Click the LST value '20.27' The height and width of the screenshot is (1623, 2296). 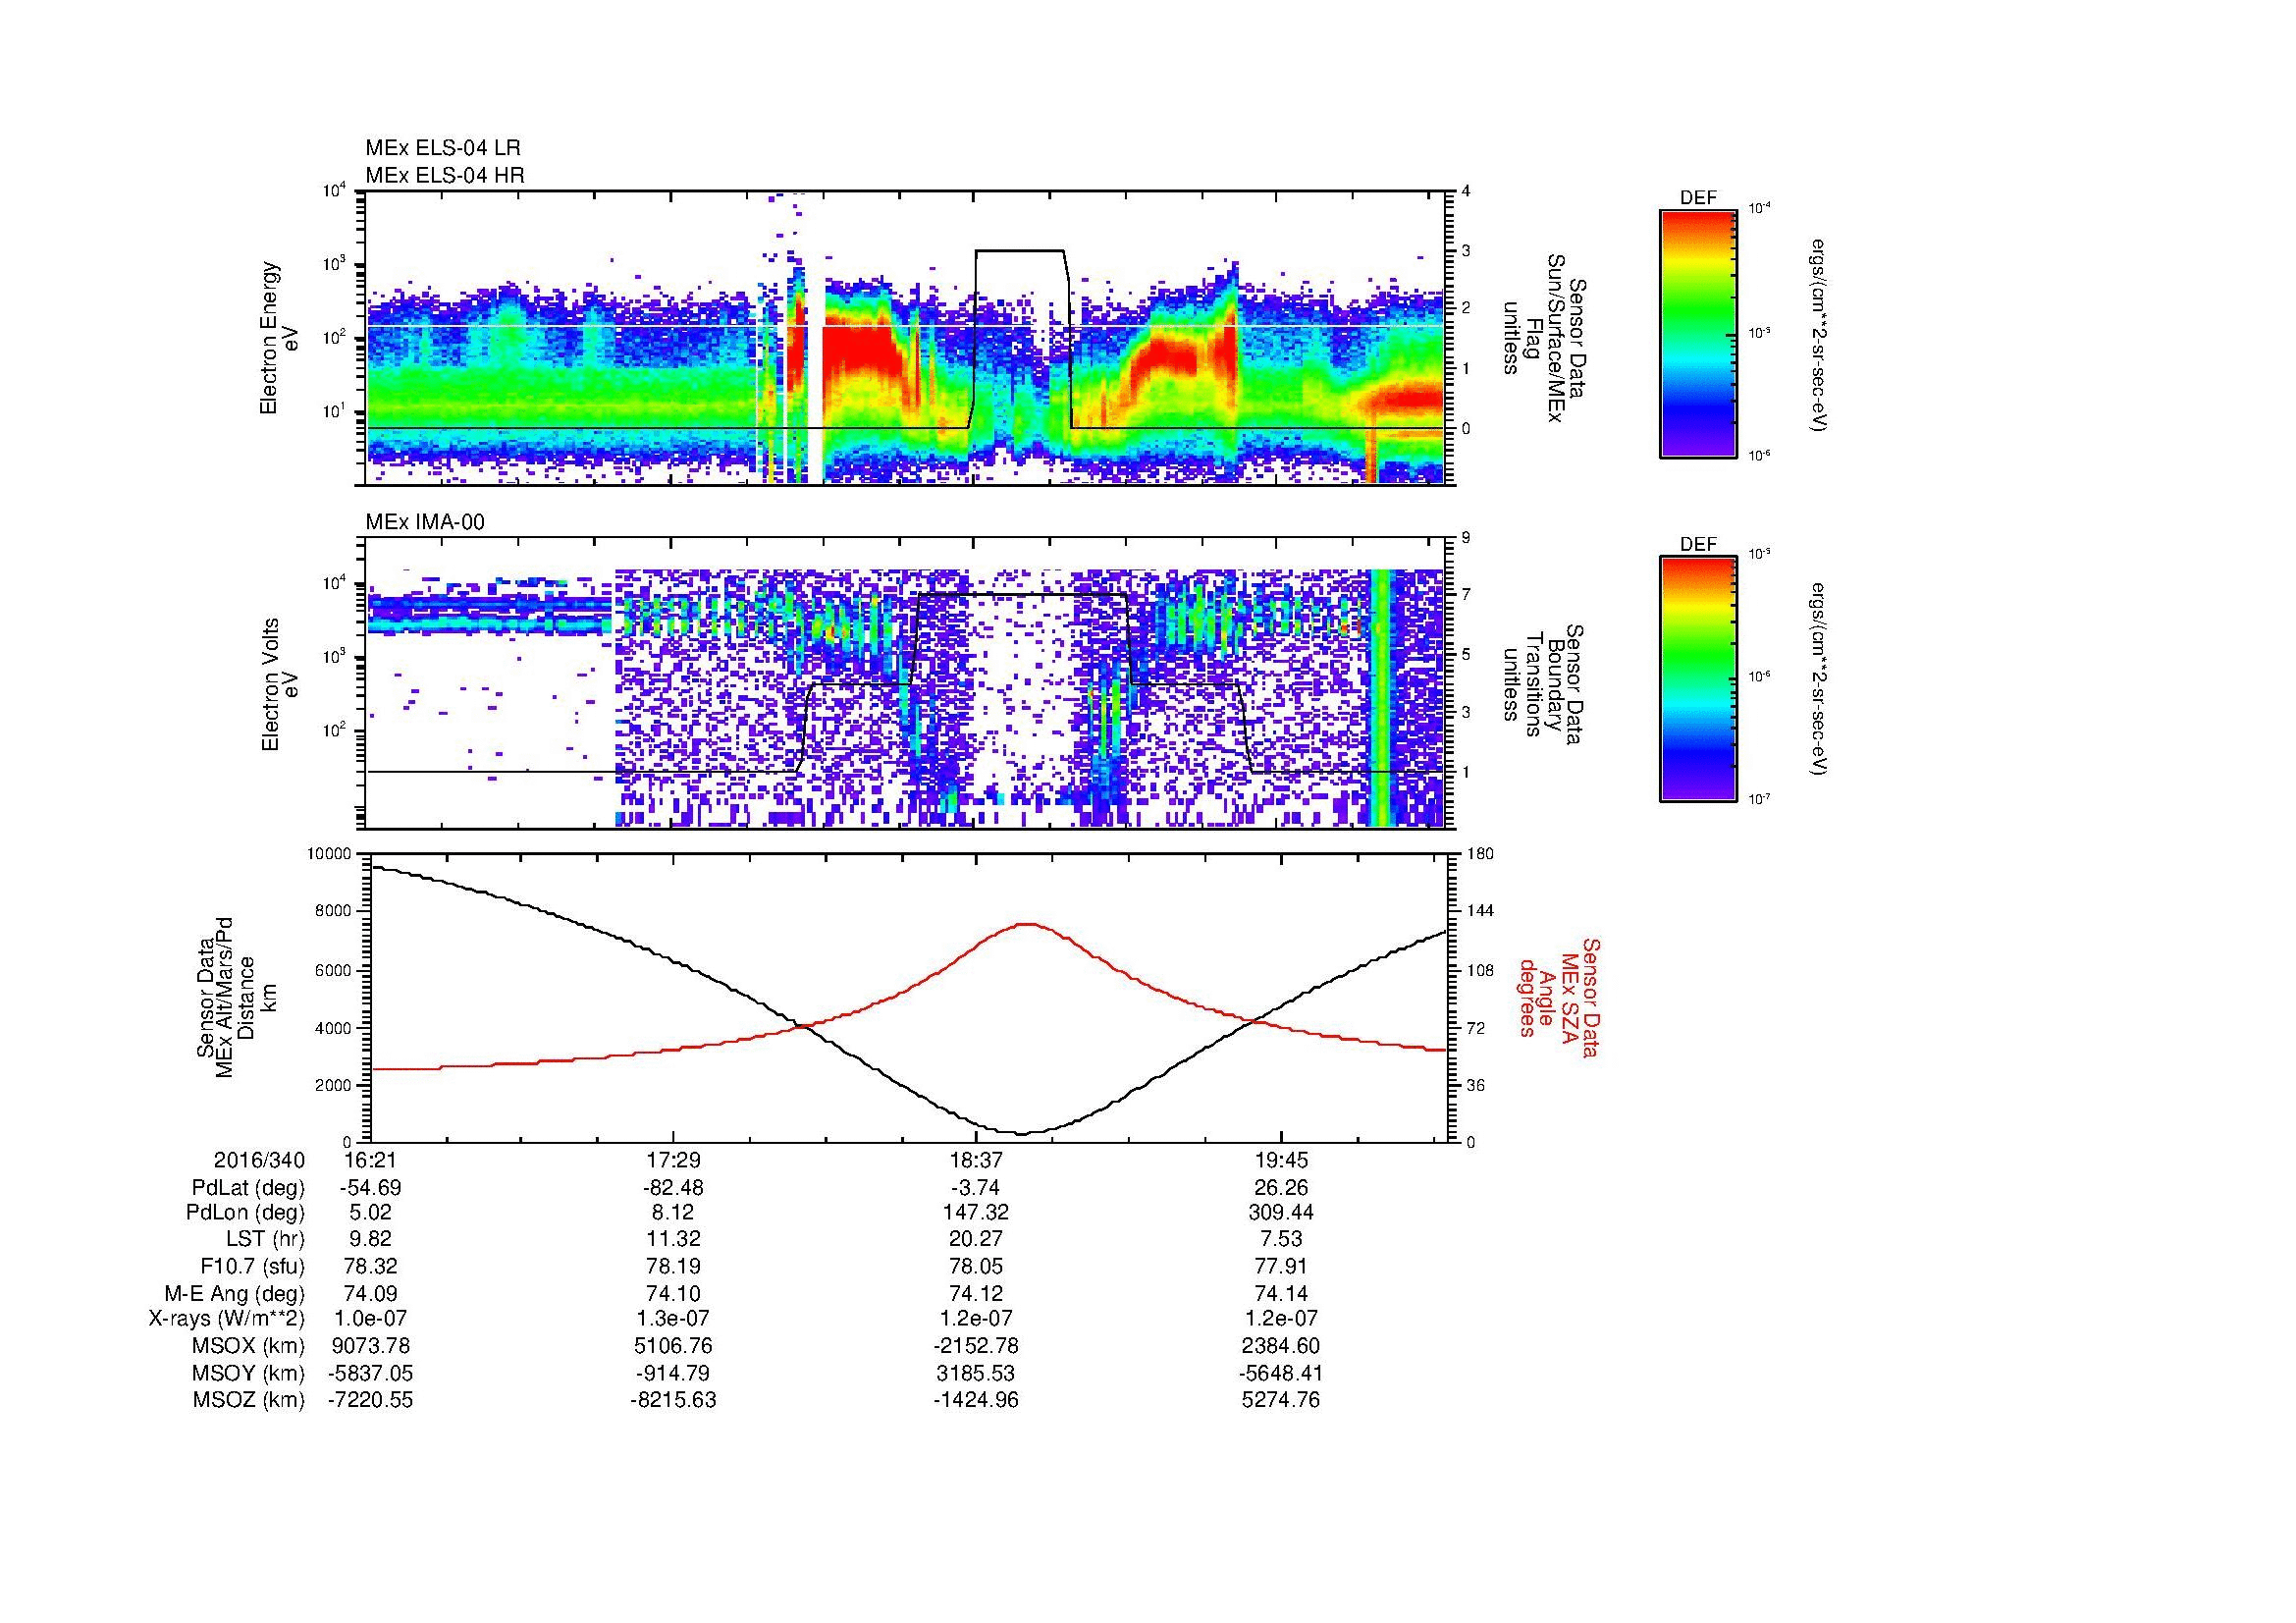coord(976,1240)
